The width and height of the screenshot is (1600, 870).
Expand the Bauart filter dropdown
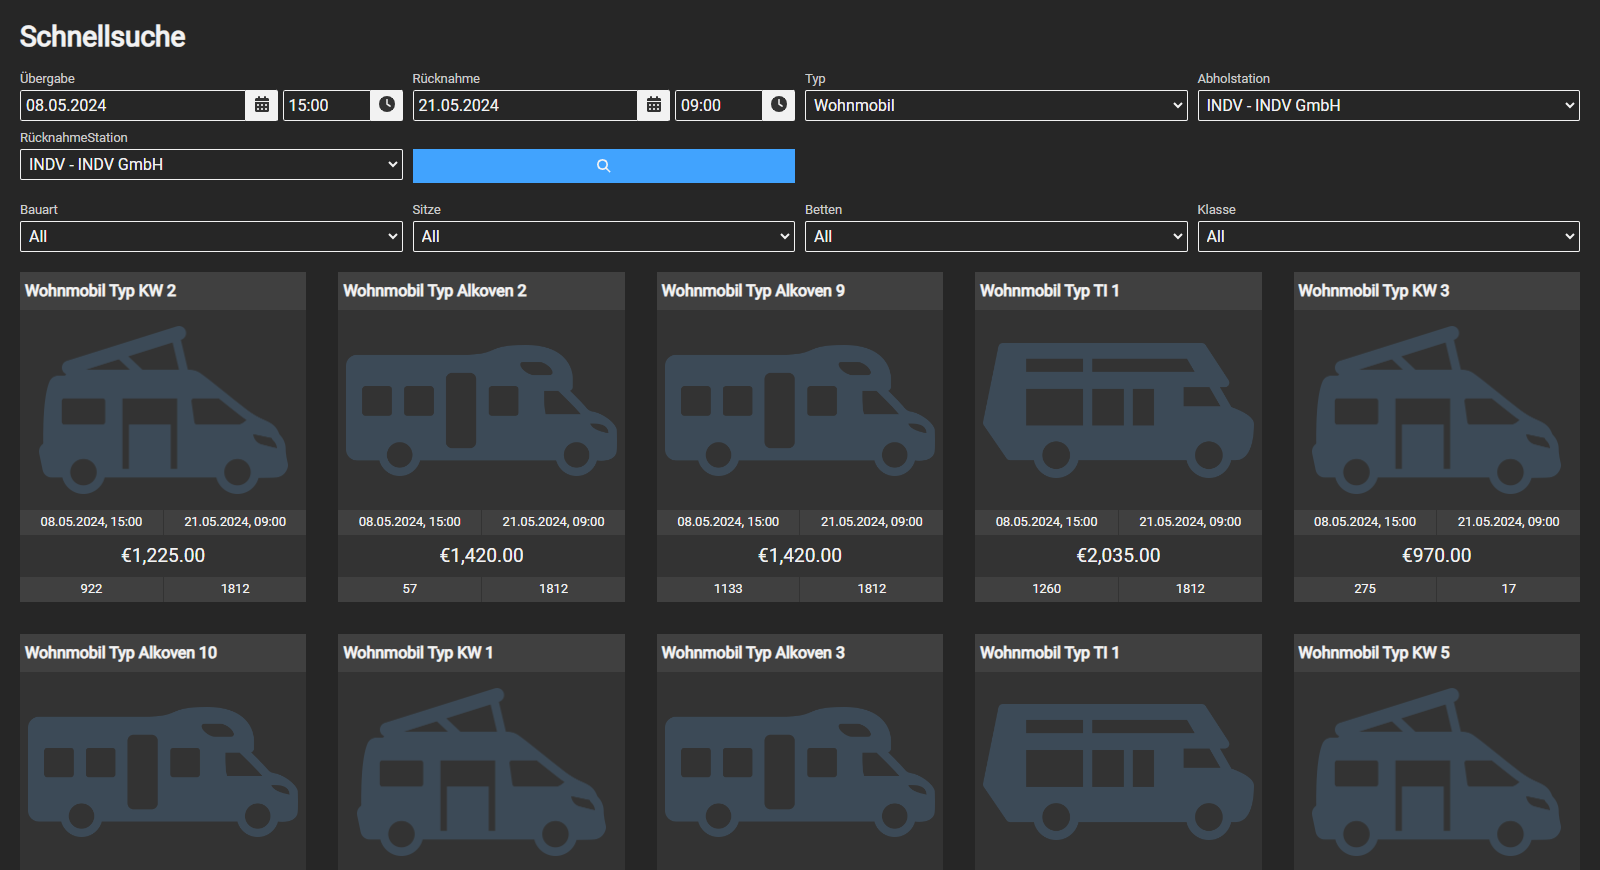tap(211, 236)
